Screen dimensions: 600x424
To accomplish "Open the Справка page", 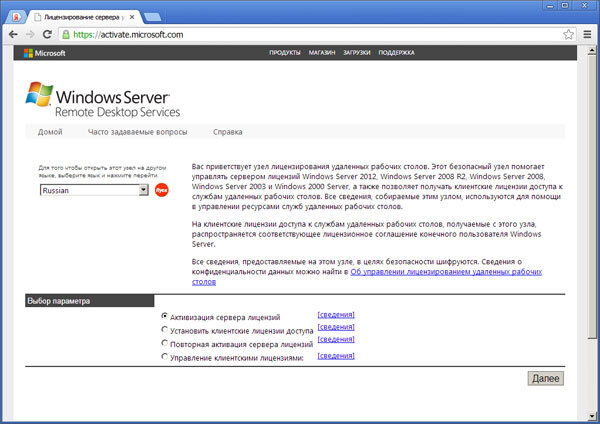I will [228, 132].
